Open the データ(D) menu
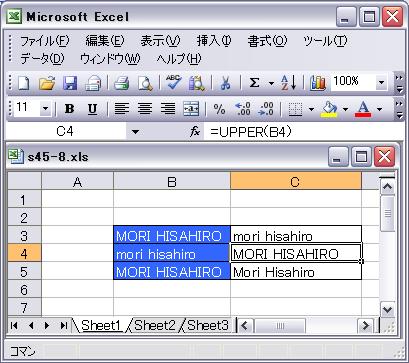The width and height of the screenshot is (409, 363). tap(42, 59)
